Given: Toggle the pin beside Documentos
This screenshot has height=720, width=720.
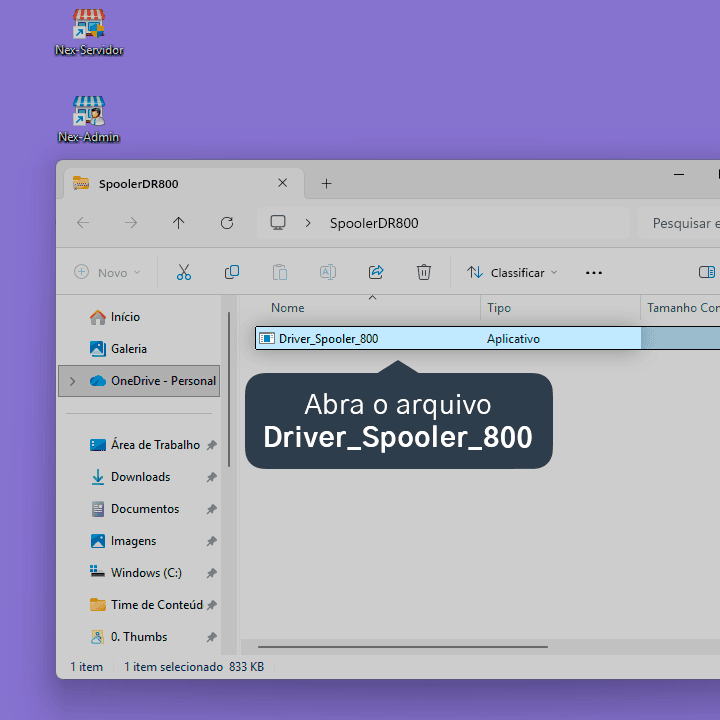Looking at the screenshot, I should pyautogui.click(x=211, y=509).
